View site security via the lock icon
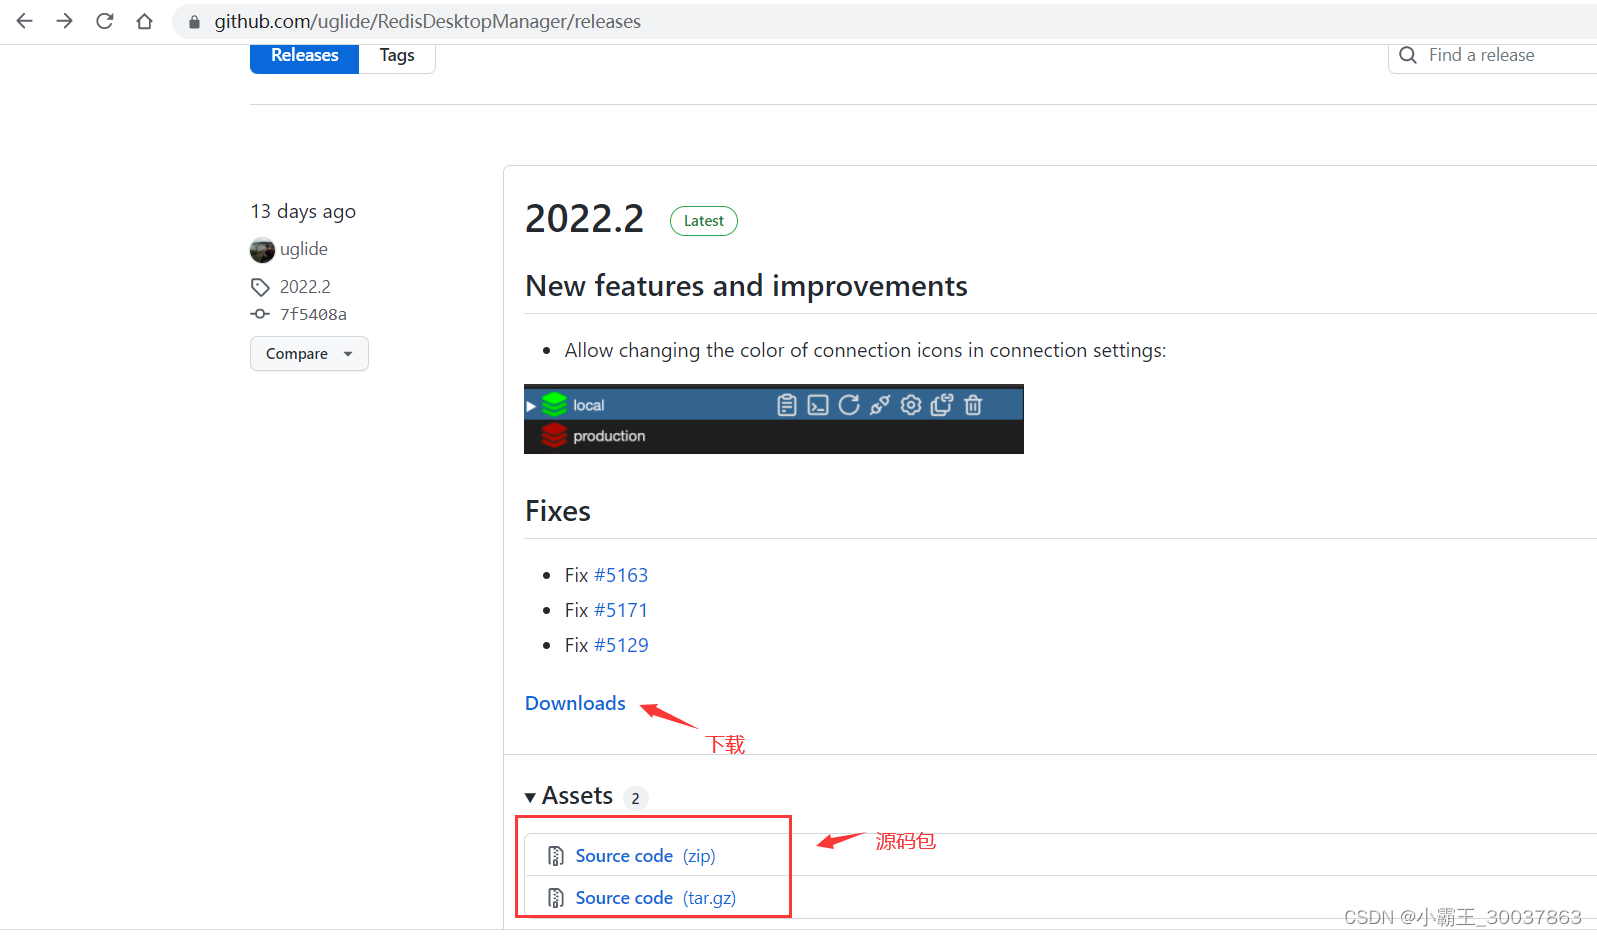Image resolution: width=1597 pixels, height=936 pixels. coord(194,22)
